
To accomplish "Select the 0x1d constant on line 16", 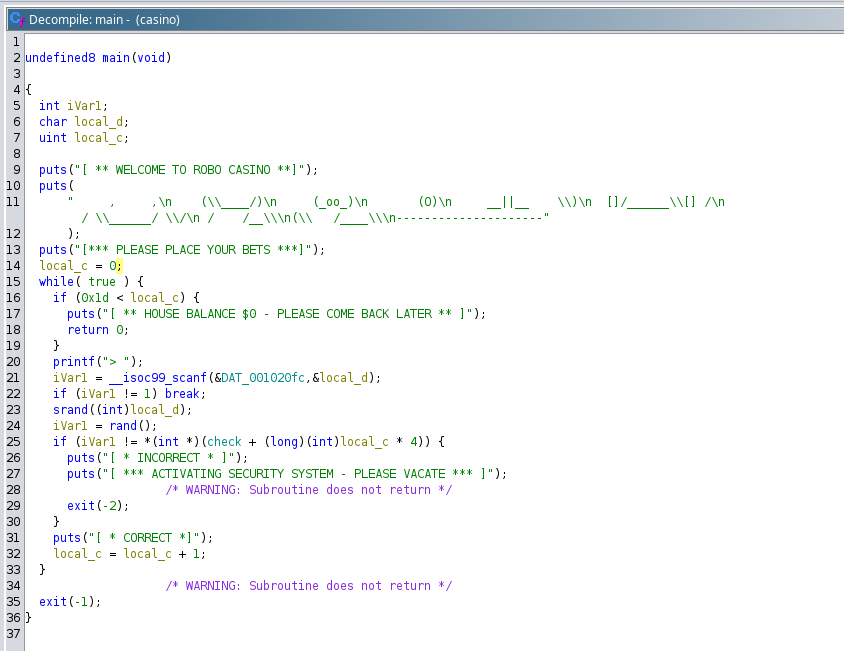I will [x=95, y=297].
